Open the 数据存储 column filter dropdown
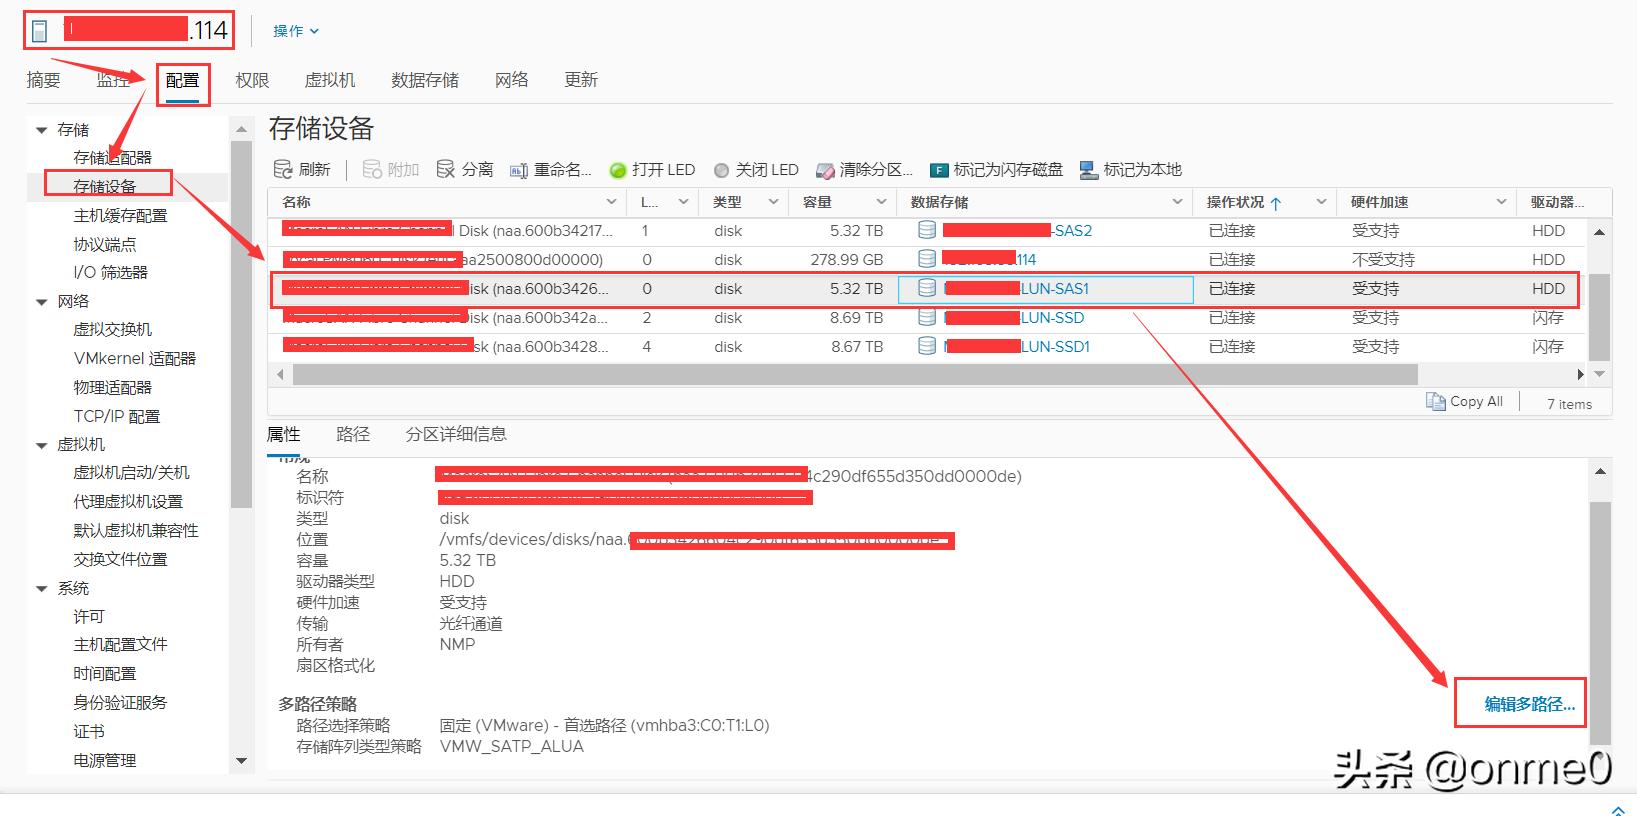The height and width of the screenshot is (816, 1637). point(1177,202)
